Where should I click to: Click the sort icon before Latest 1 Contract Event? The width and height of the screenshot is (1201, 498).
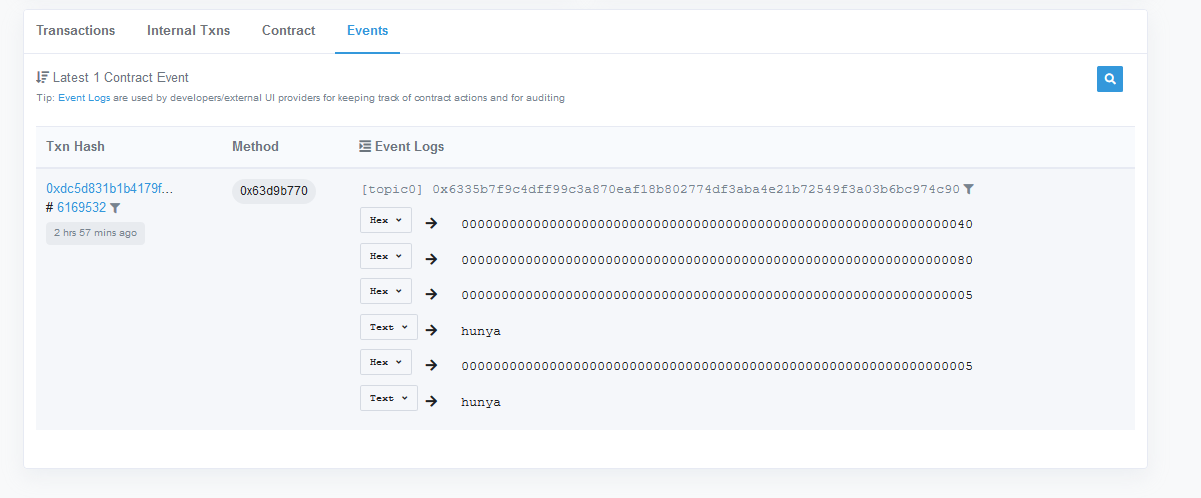click(x=42, y=77)
